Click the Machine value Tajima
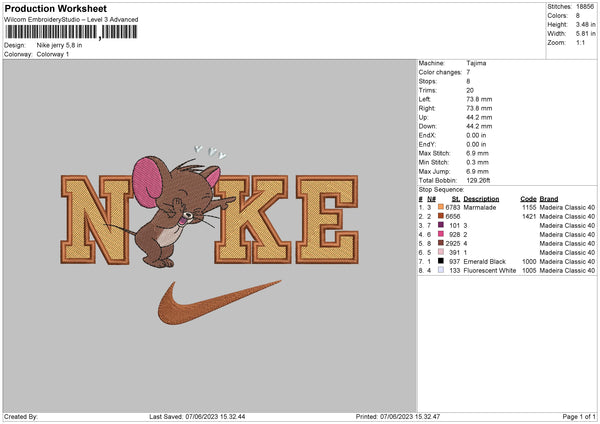This screenshot has width=600, height=424. pyautogui.click(x=476, y=63)
